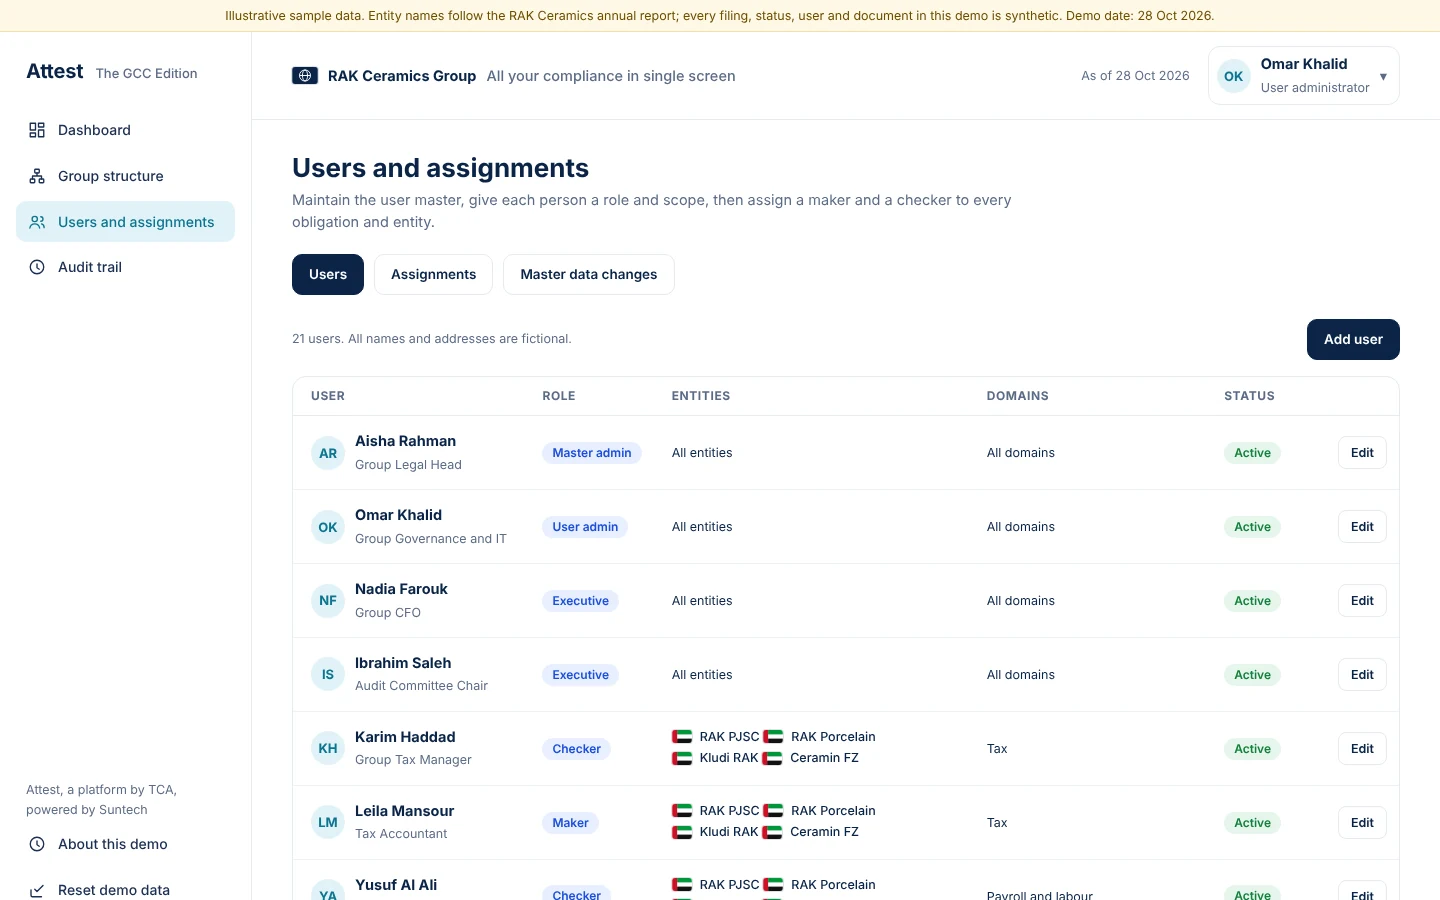Open Audit trail page
The height and width of the screenshot is (900, 1440).
[125, 267]
